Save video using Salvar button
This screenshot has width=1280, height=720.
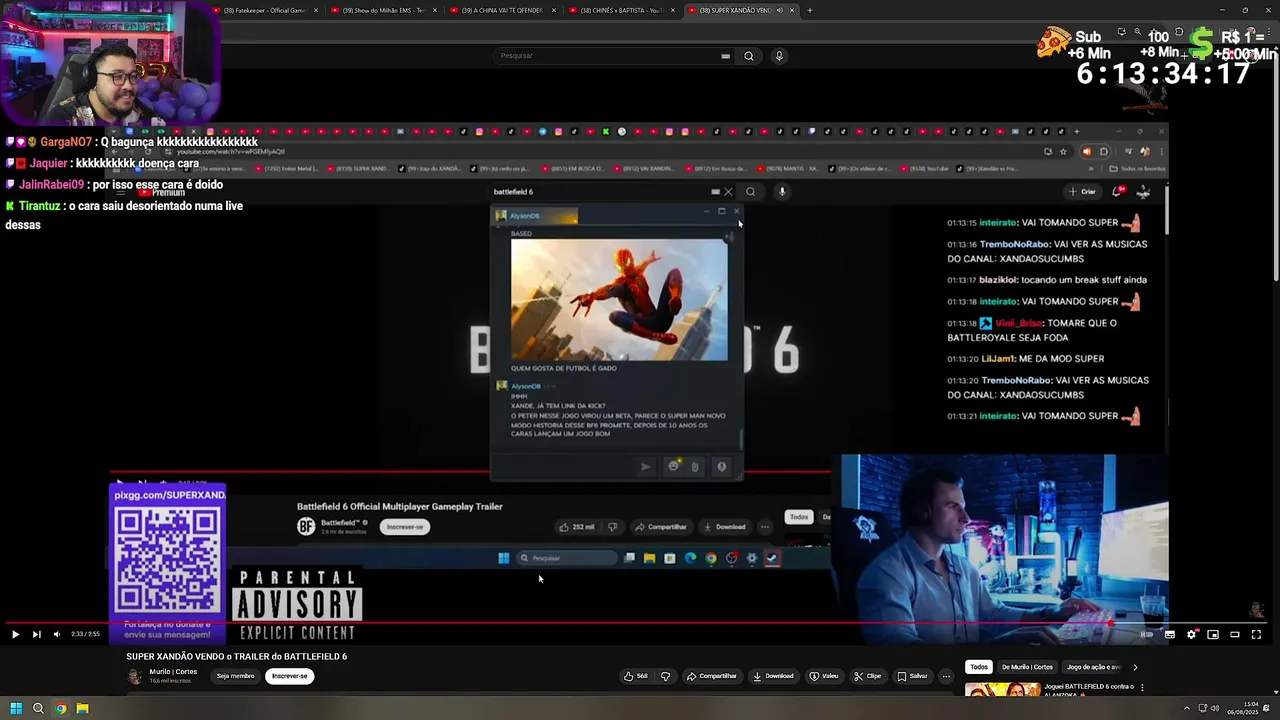912,676
